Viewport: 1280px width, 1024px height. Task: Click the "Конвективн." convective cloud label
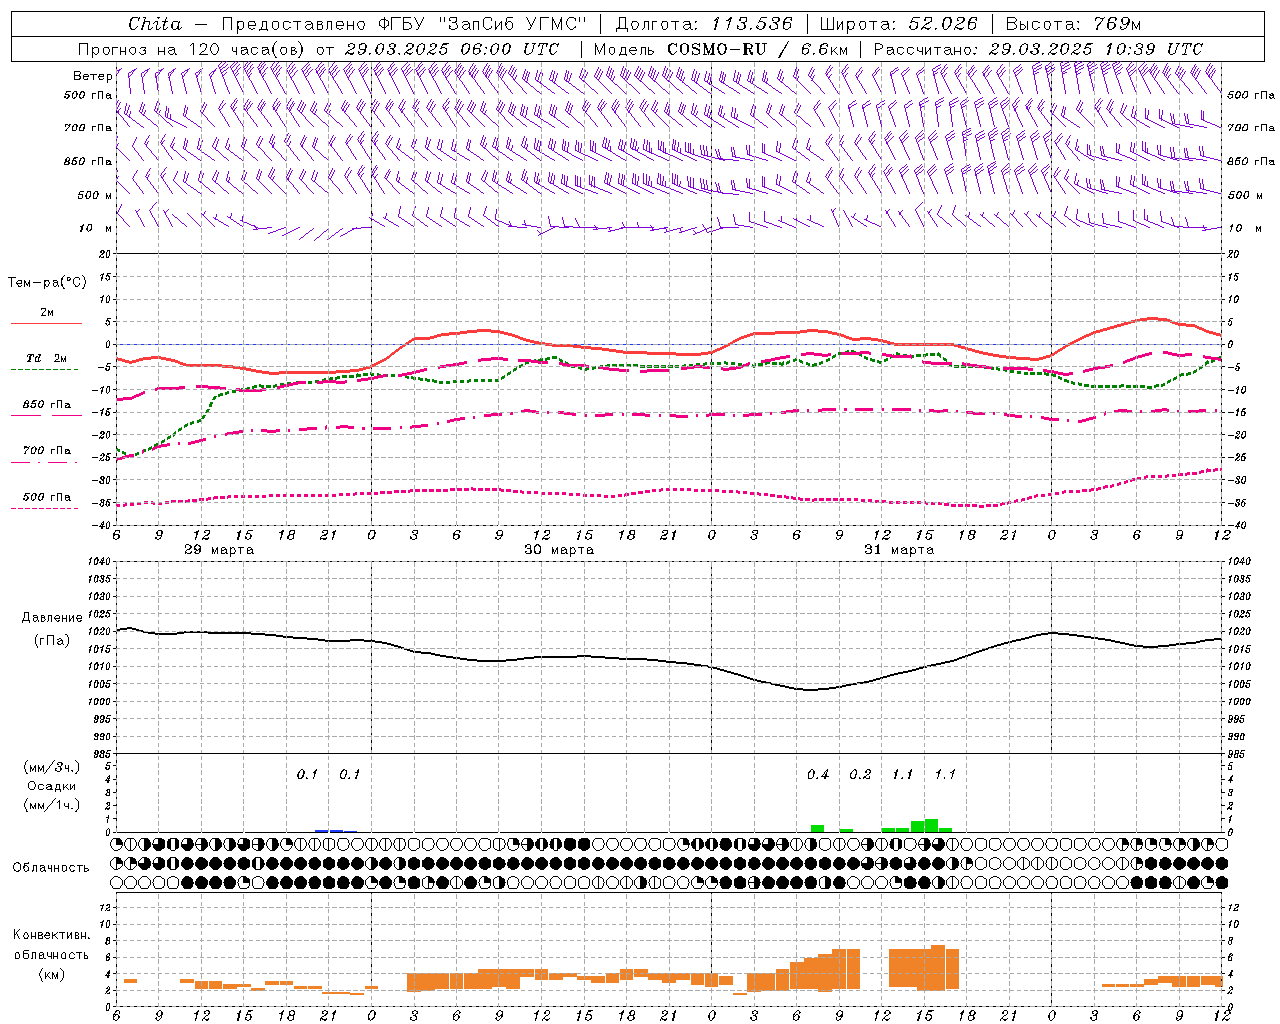pos(51,935)
